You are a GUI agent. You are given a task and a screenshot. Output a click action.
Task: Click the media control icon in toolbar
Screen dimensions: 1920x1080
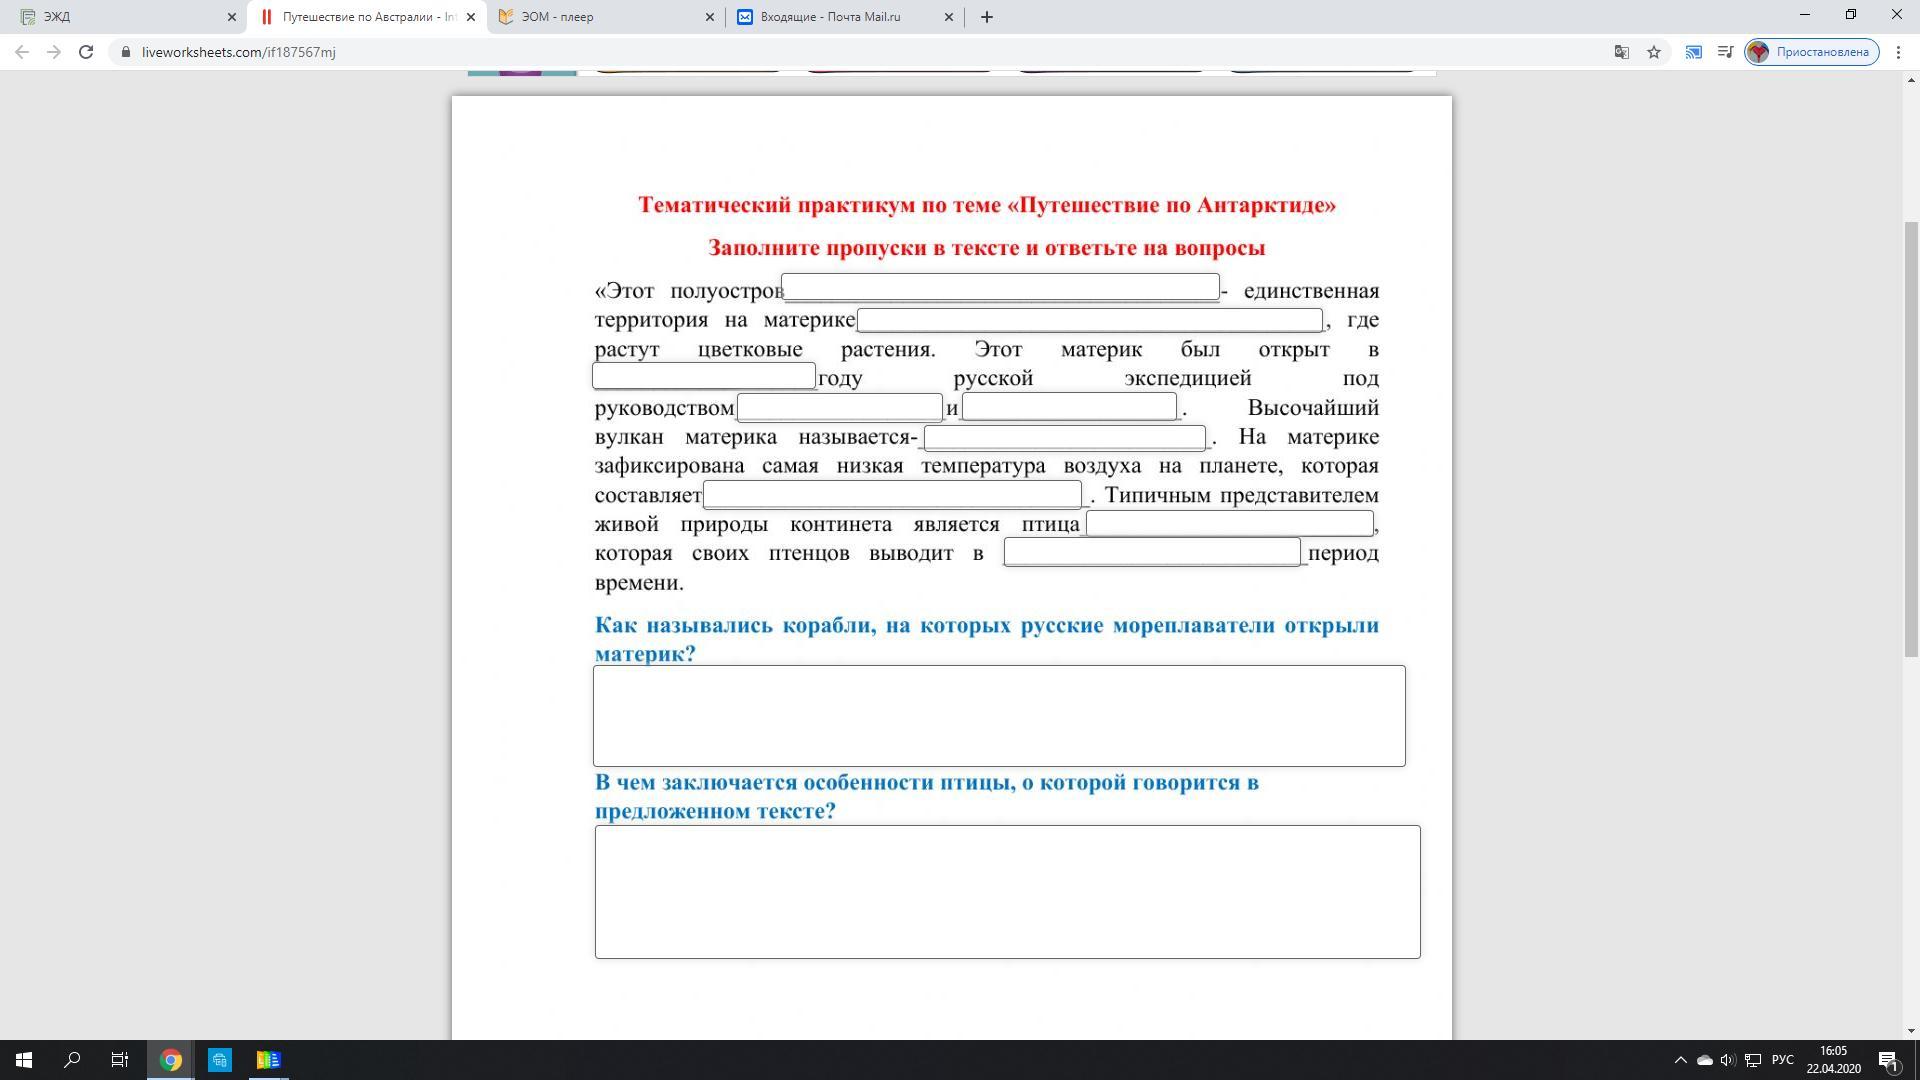[1725, 52]
